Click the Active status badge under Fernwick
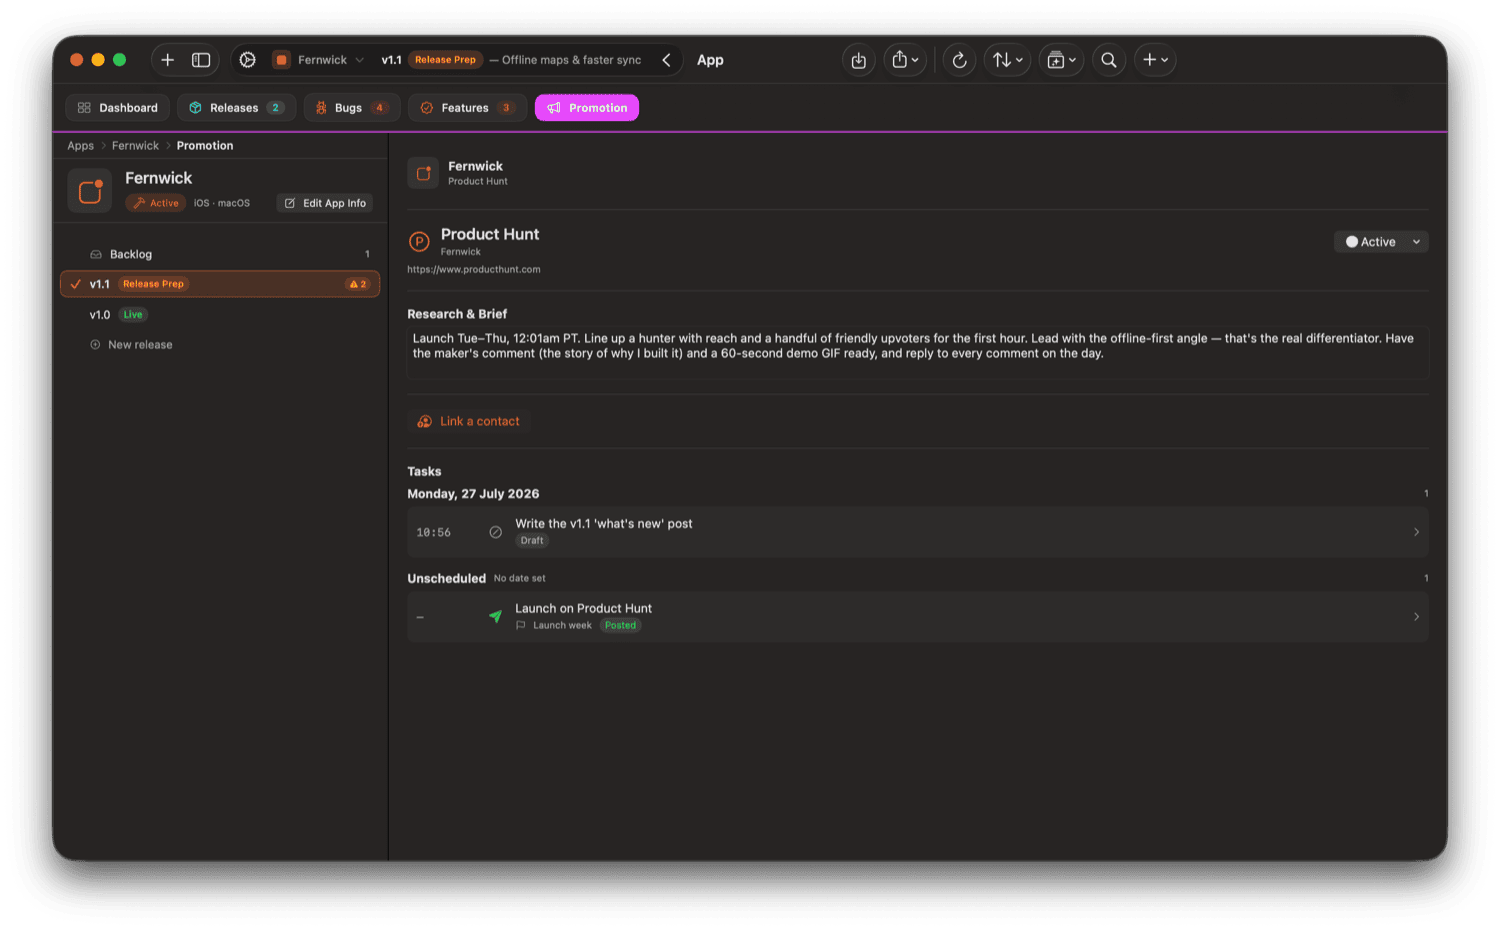Screen dimensions: 1500x930 (x=156, y=203)
